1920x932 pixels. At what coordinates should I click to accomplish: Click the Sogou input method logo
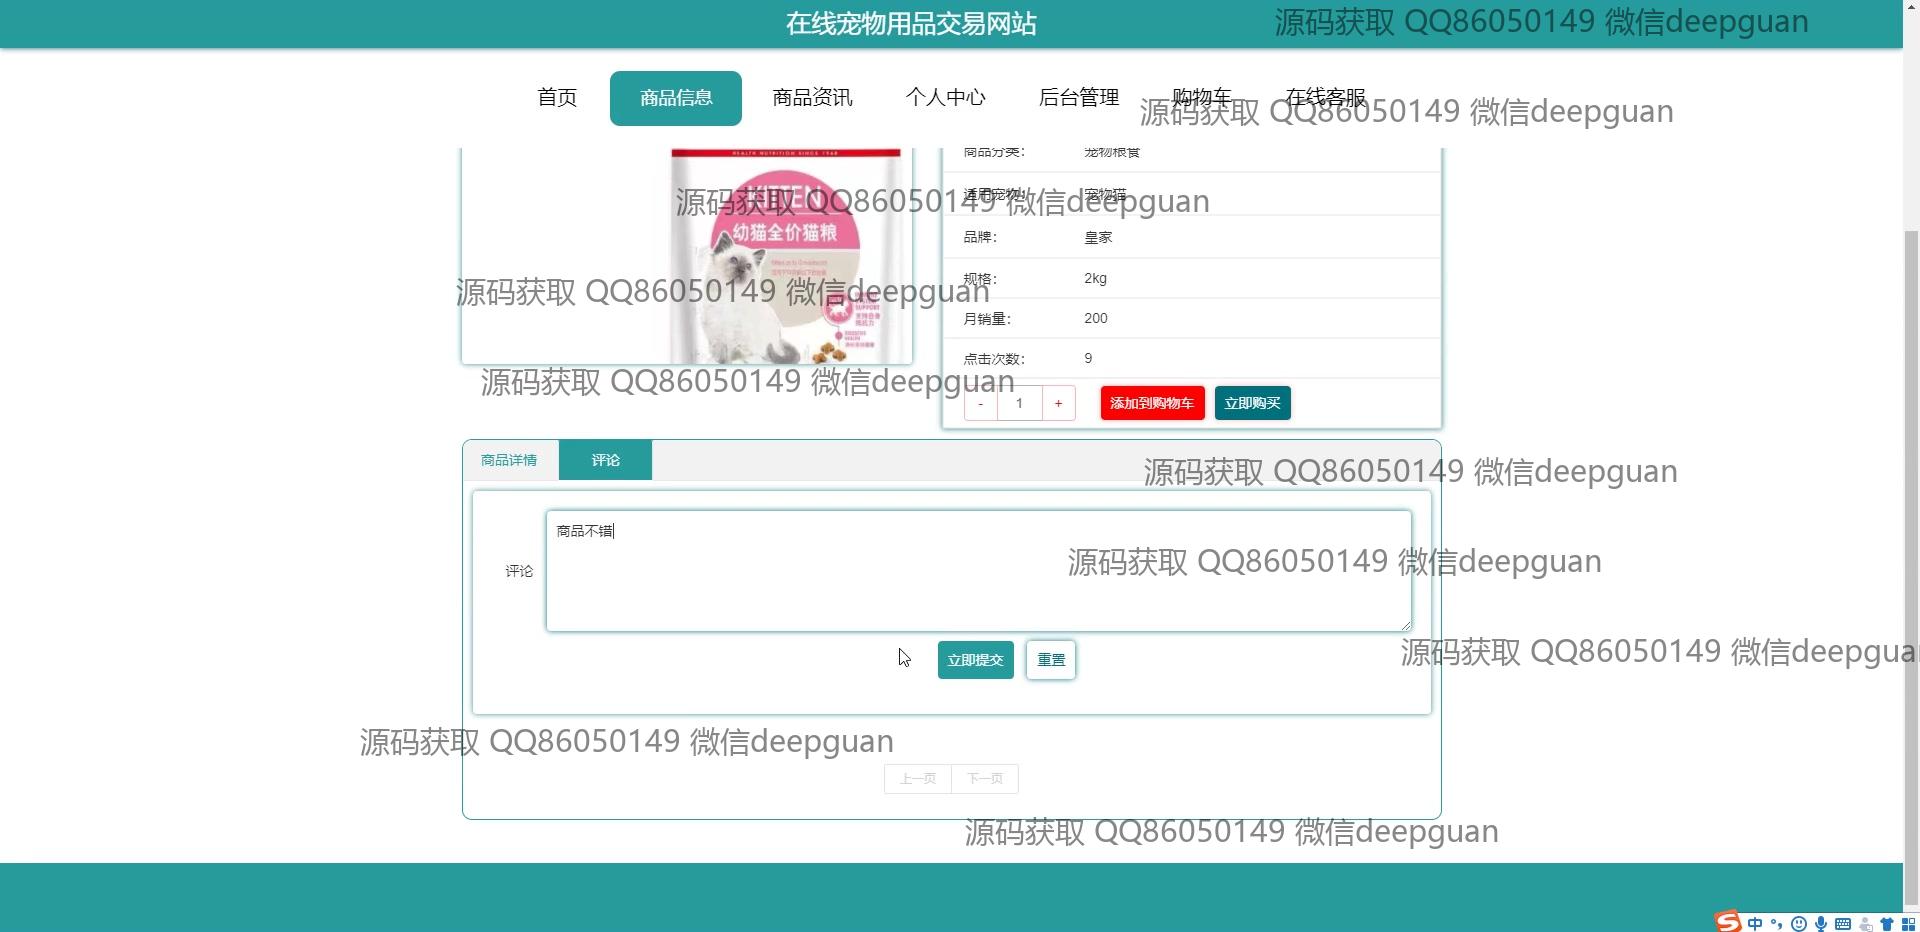coord(1728,922)
